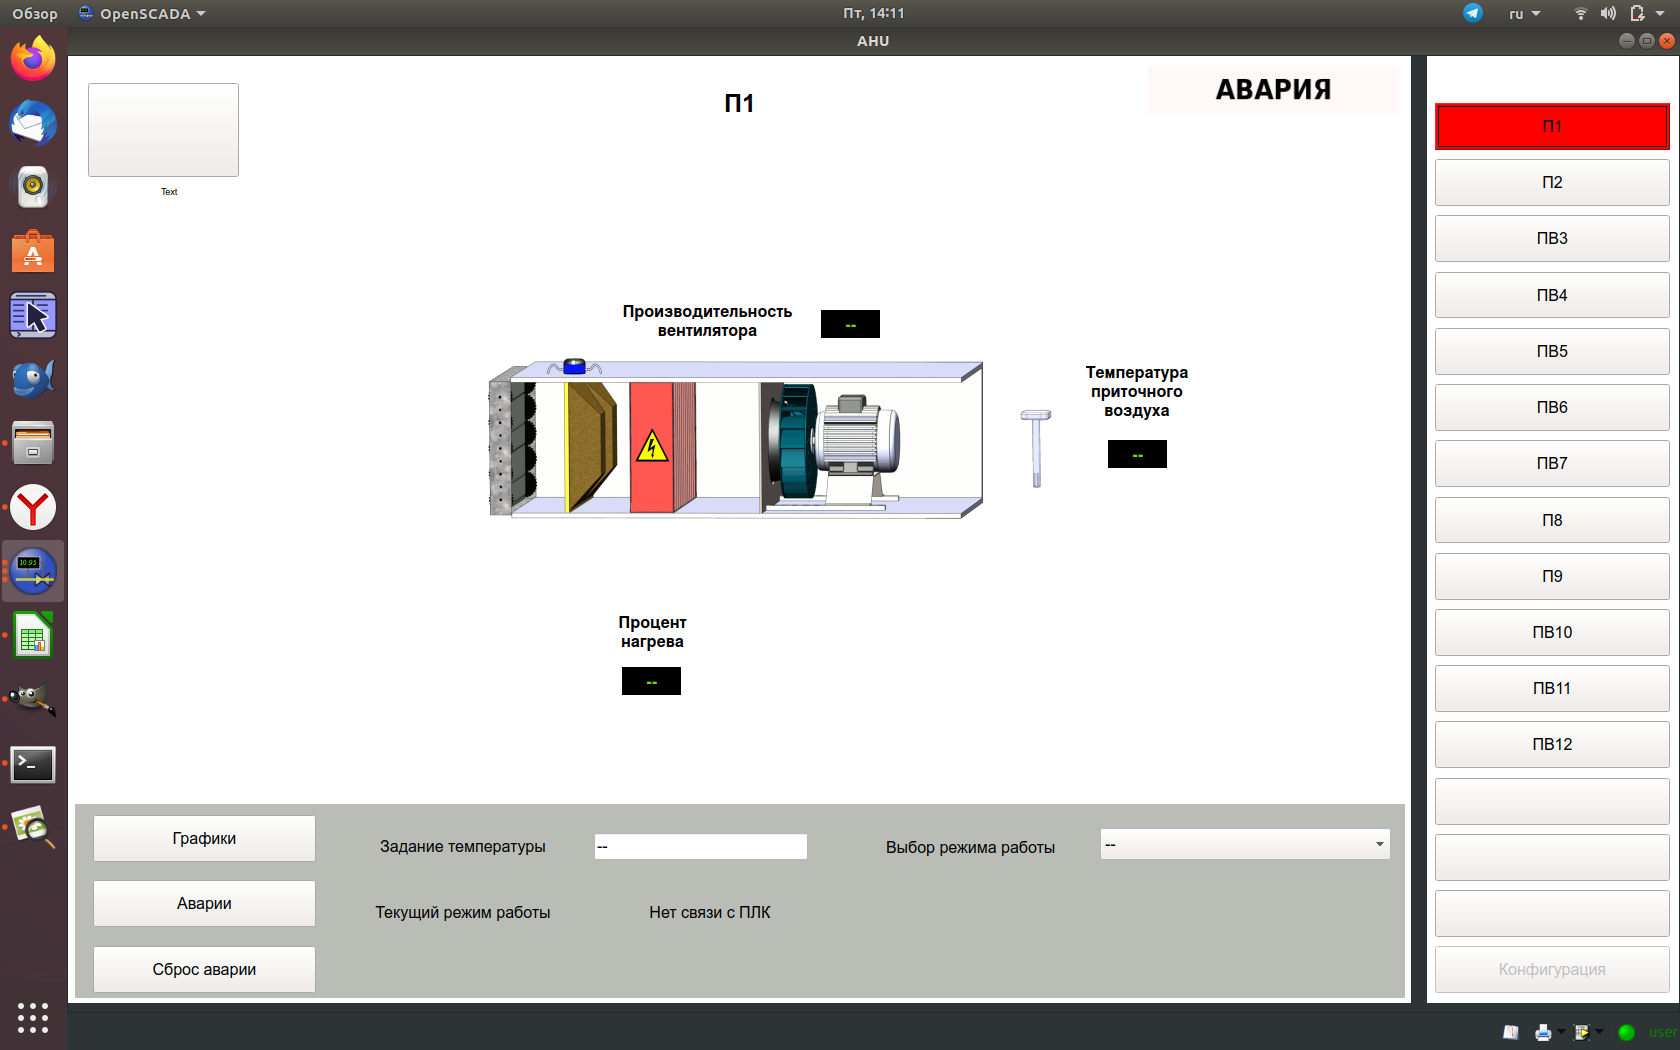Screen dimensions: 1680x1050
Task: Click the export page icon in status bar
Action: [1582, 1032]
